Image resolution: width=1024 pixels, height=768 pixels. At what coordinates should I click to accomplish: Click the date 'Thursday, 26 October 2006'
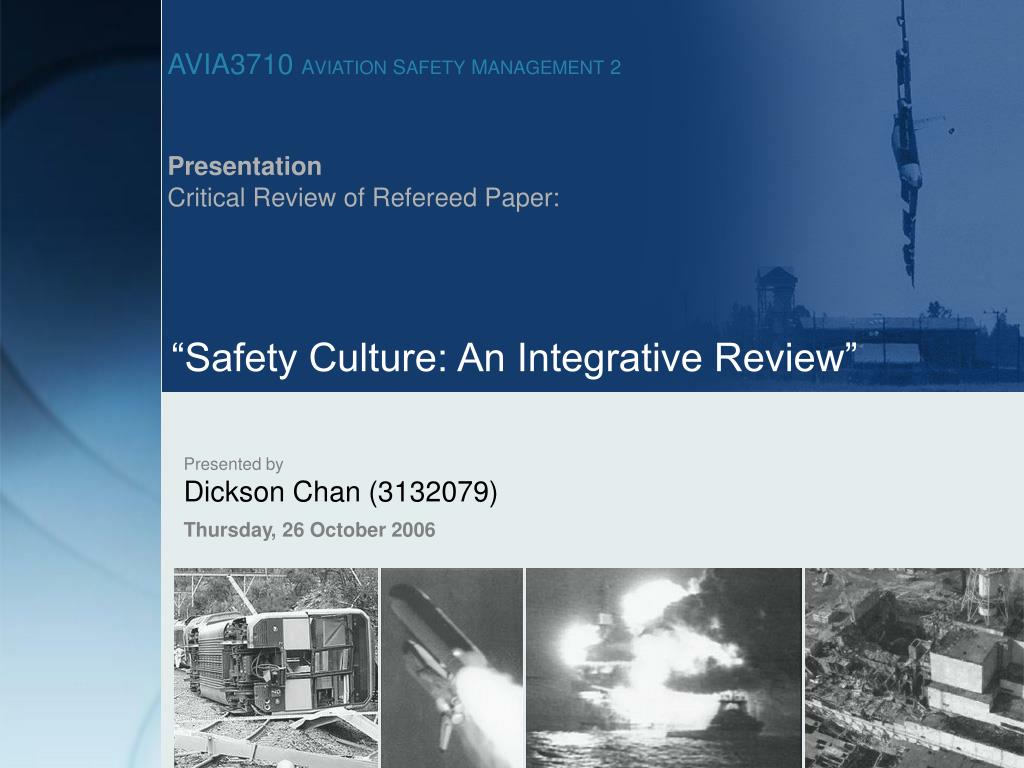310,530
